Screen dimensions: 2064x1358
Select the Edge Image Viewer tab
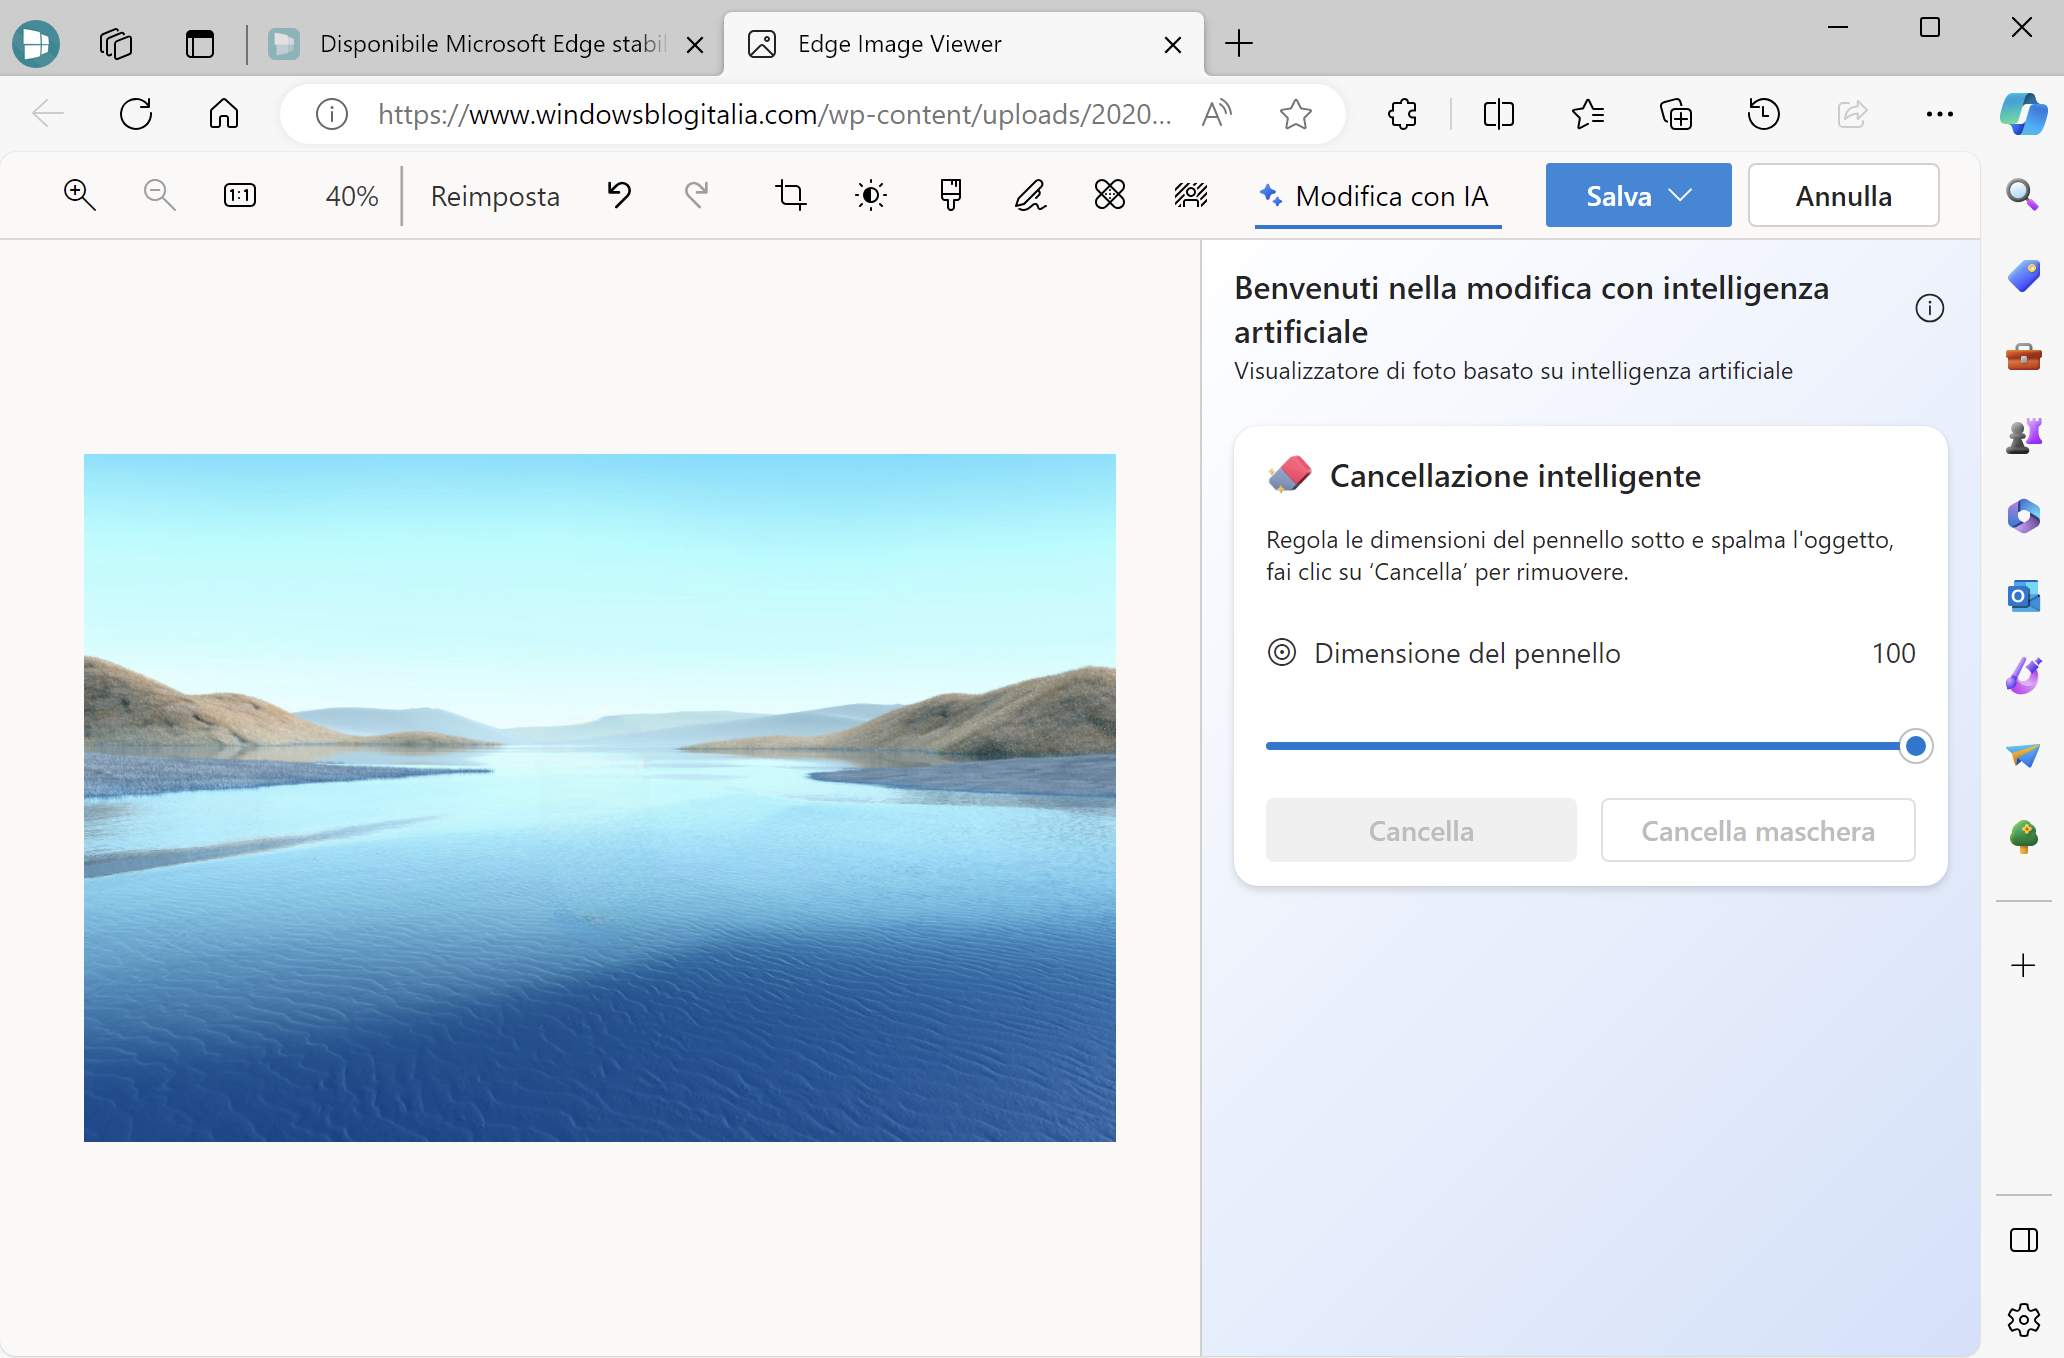click(964, 44)
